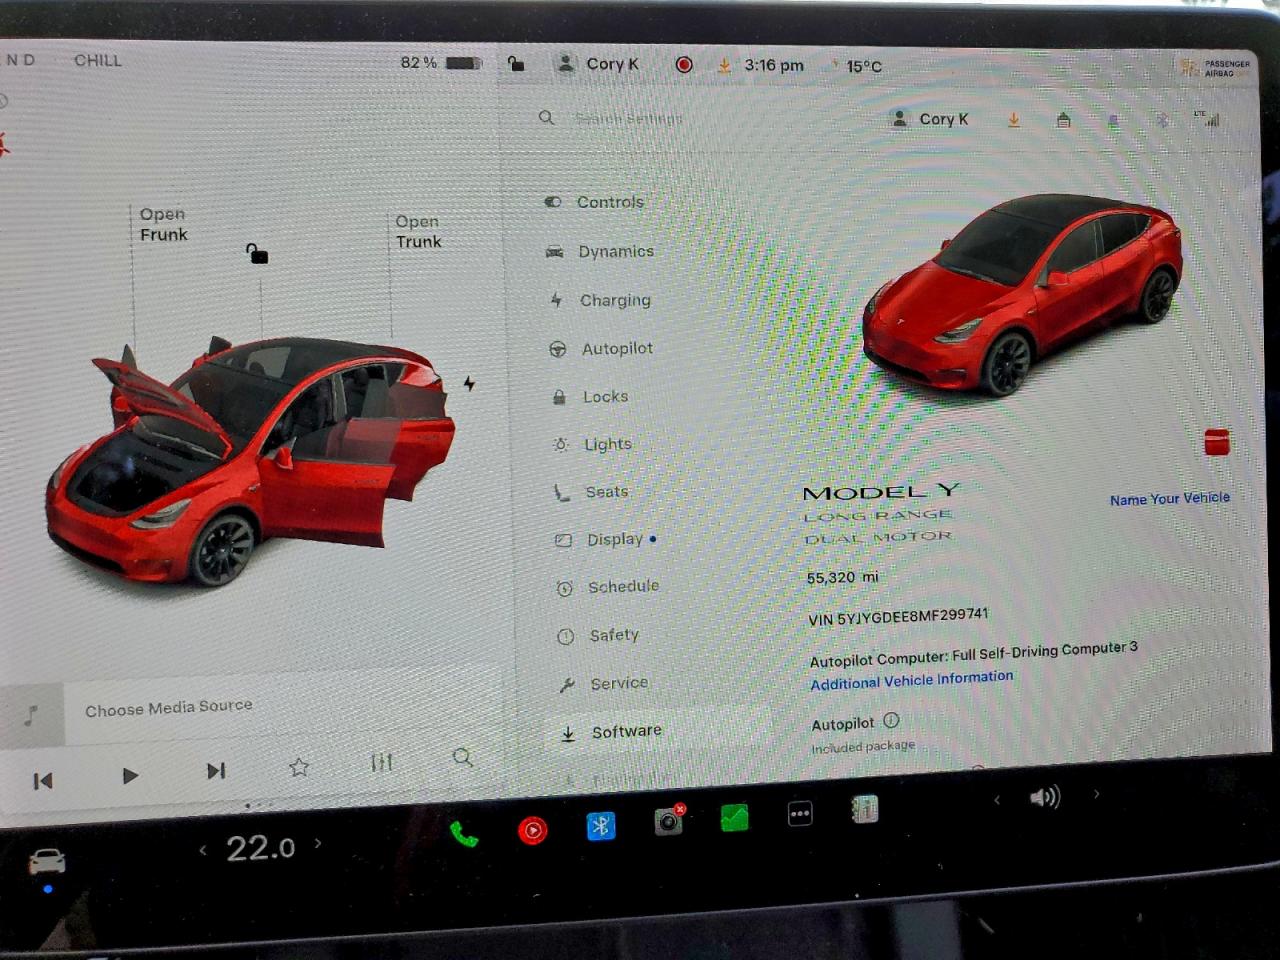Tap the 55,320 mi odometer reading
Viewport: 1280px width, 960px height.
pos(842,577)
